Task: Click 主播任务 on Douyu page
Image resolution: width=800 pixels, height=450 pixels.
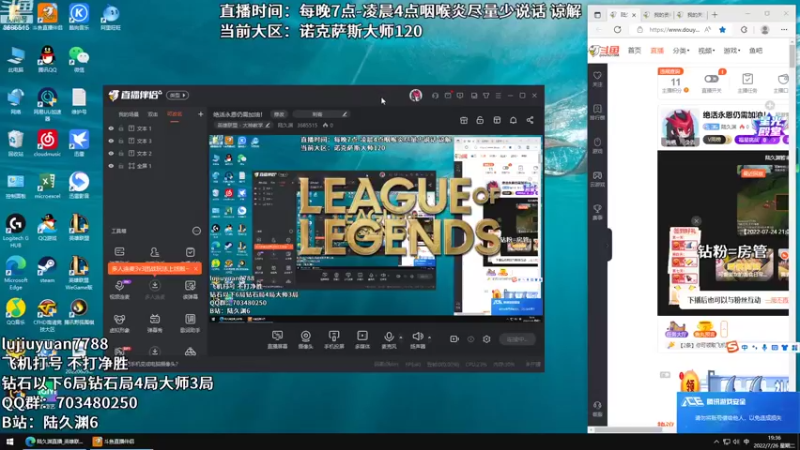Action: (747, 83)
